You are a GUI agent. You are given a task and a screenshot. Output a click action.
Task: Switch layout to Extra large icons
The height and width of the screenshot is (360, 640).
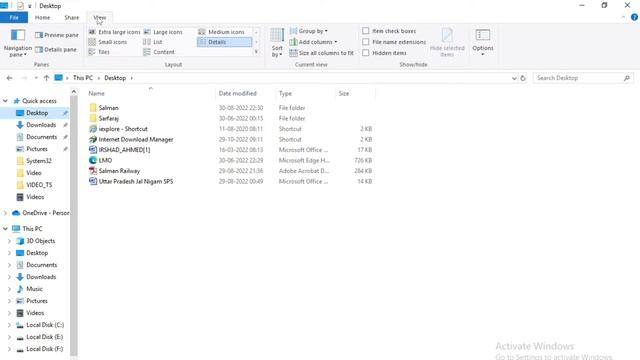pos(115,32)
